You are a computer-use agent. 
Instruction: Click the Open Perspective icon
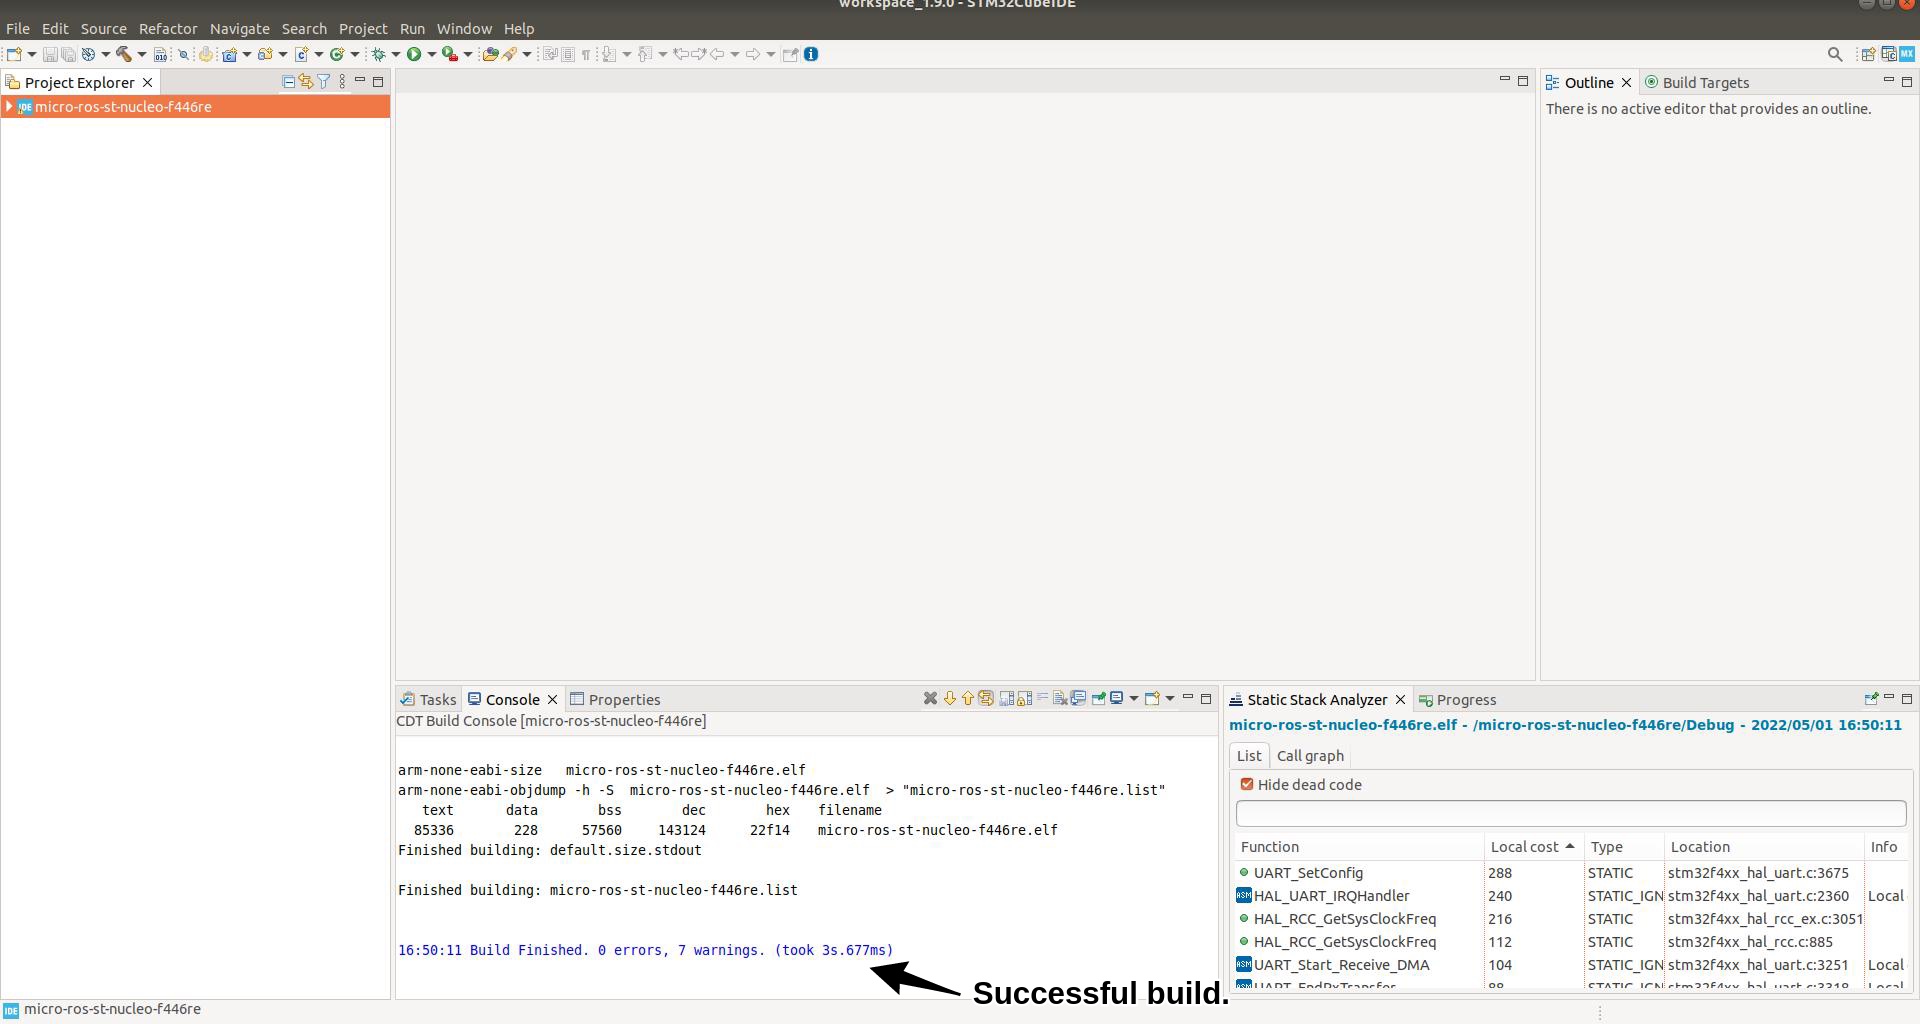1867,54
